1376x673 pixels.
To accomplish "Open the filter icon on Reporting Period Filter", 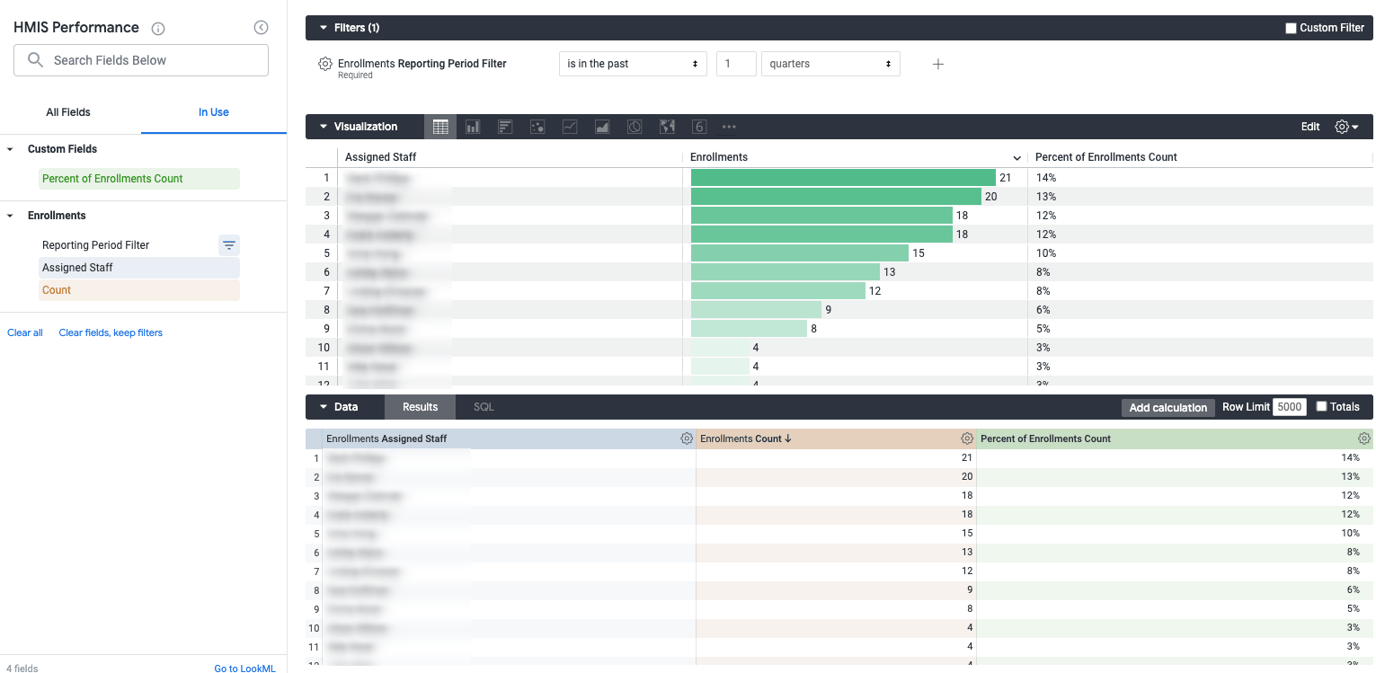I will pyautogui.click(x=229, y=245).
